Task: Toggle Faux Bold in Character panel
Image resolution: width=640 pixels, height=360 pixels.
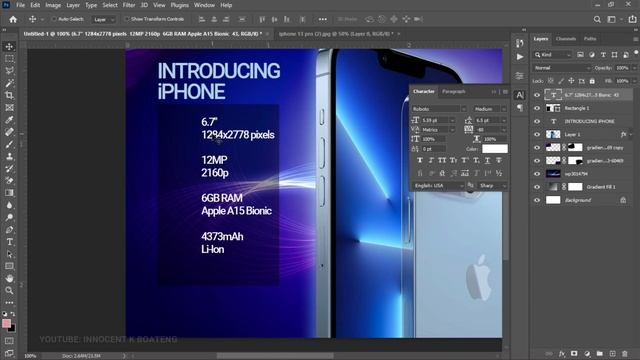Action: 420,160
